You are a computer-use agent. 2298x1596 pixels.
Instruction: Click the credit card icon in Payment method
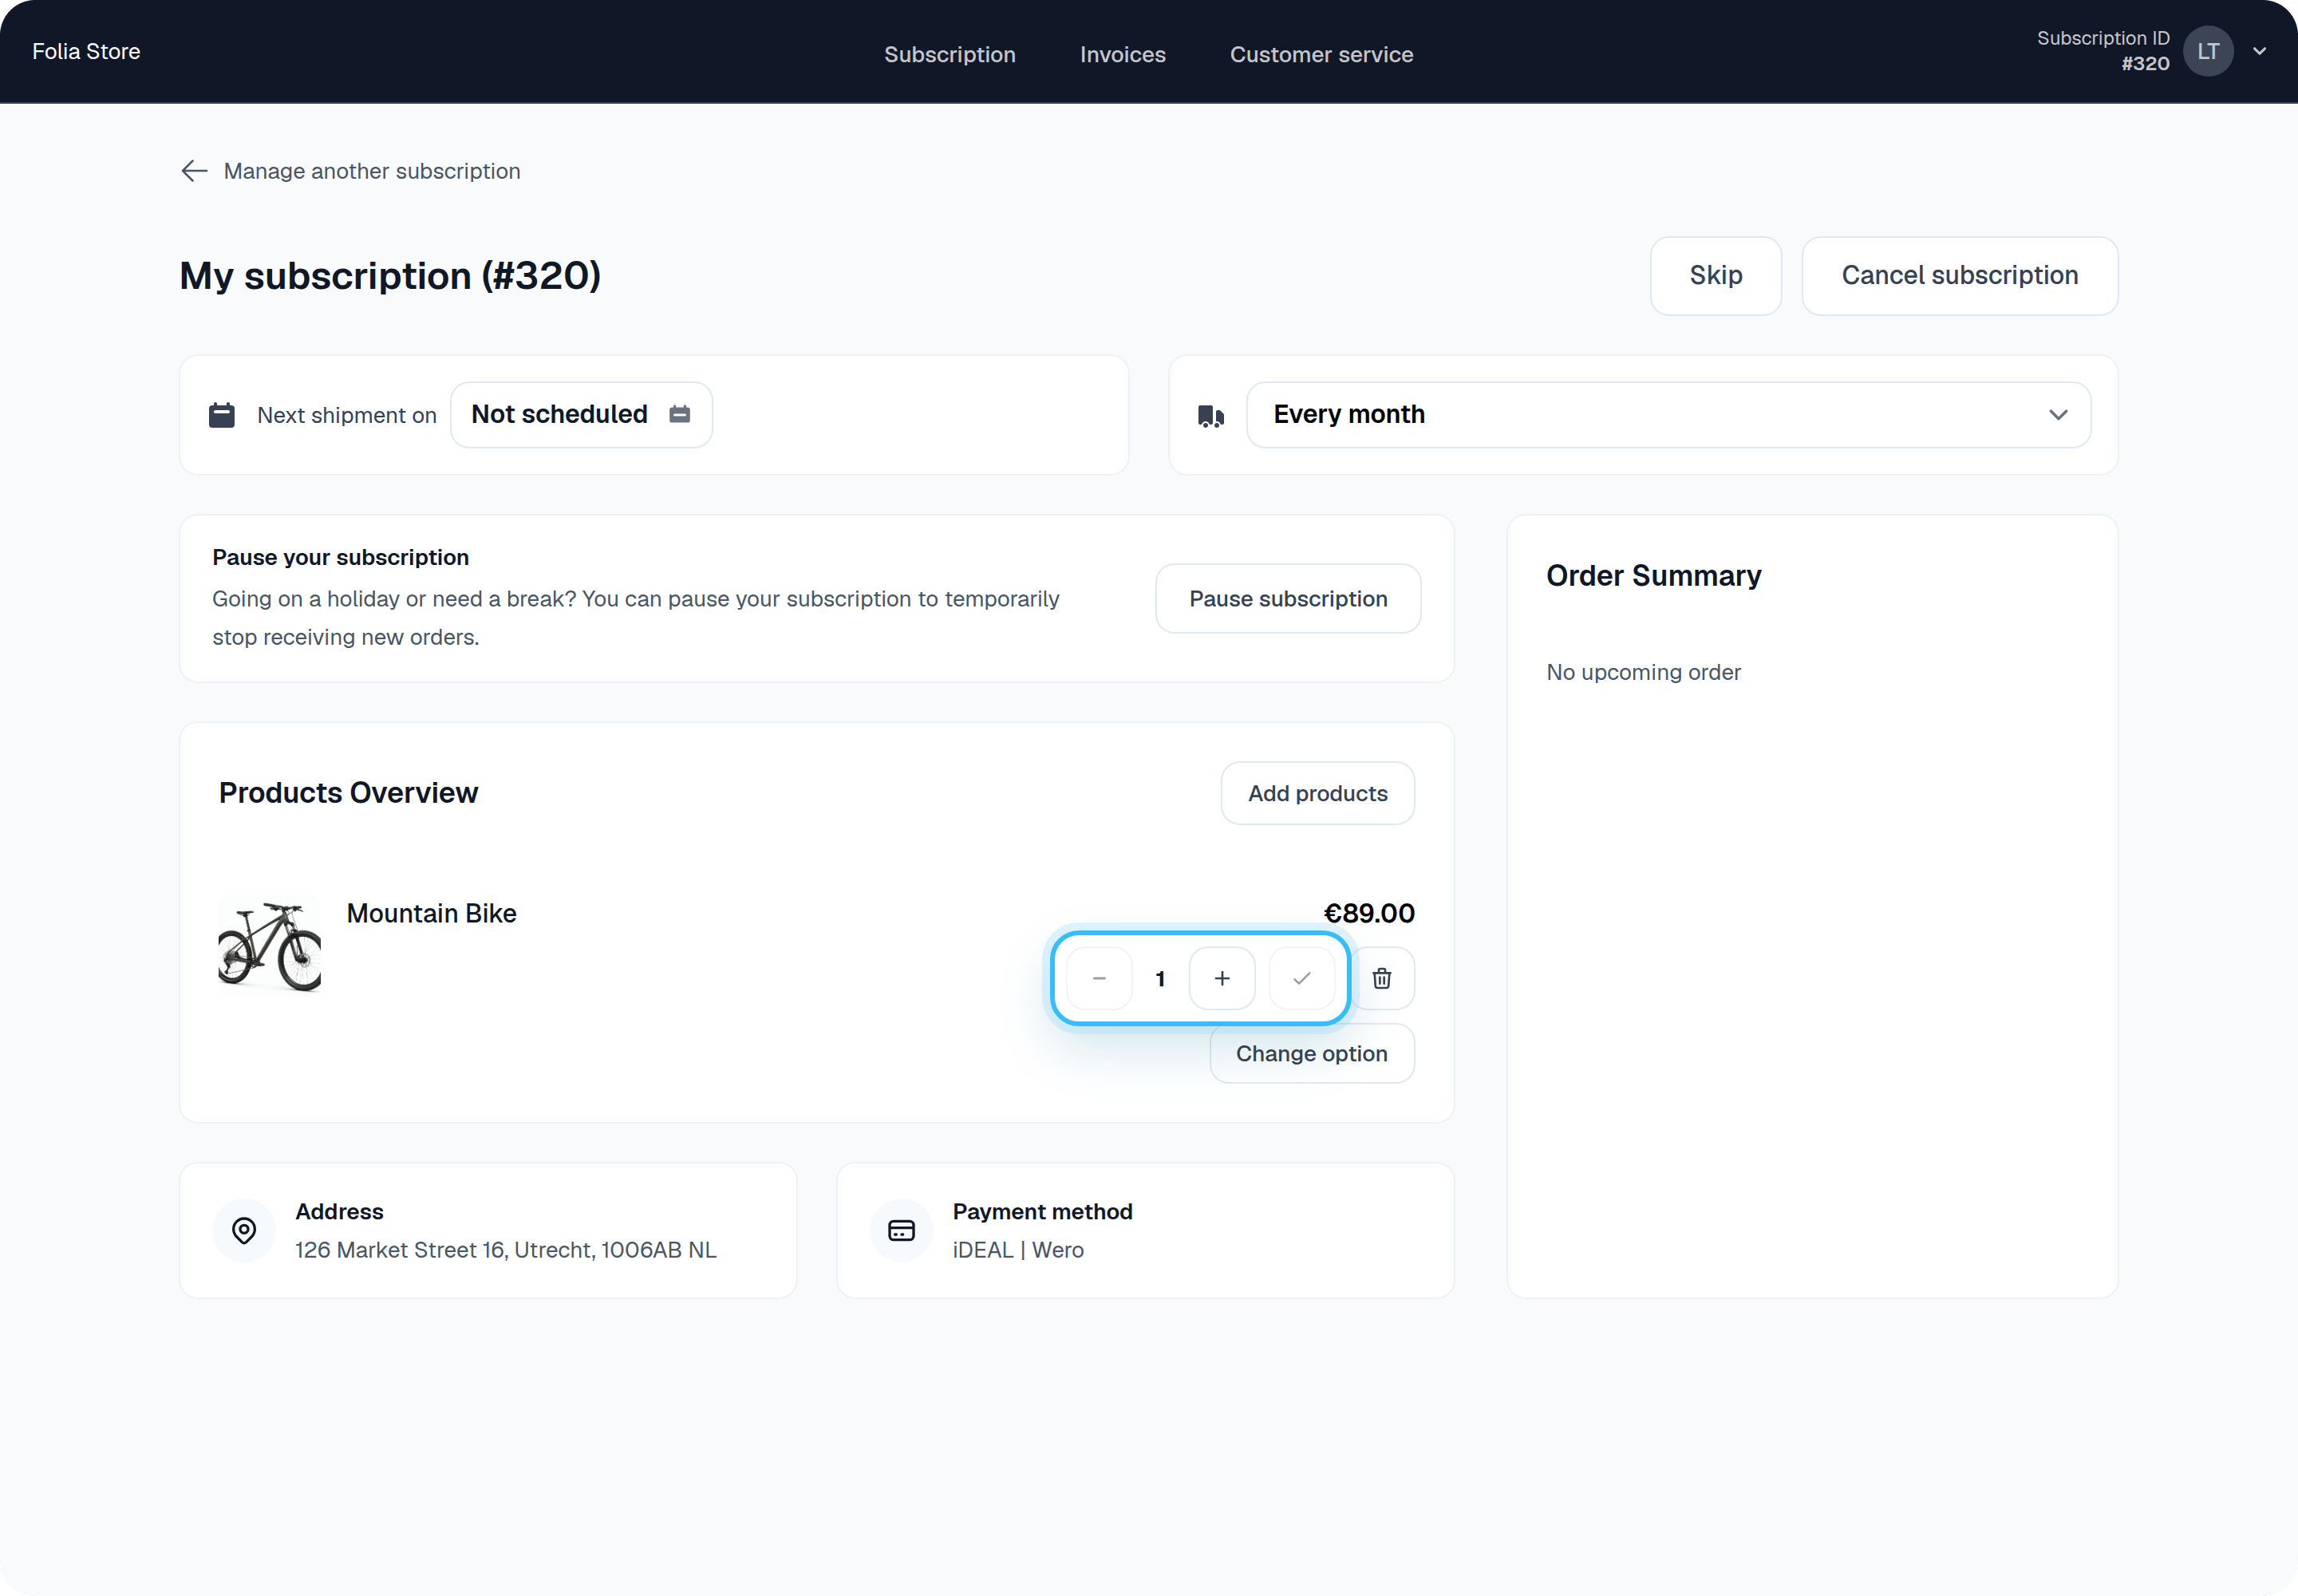click(x=901, y=1230)
